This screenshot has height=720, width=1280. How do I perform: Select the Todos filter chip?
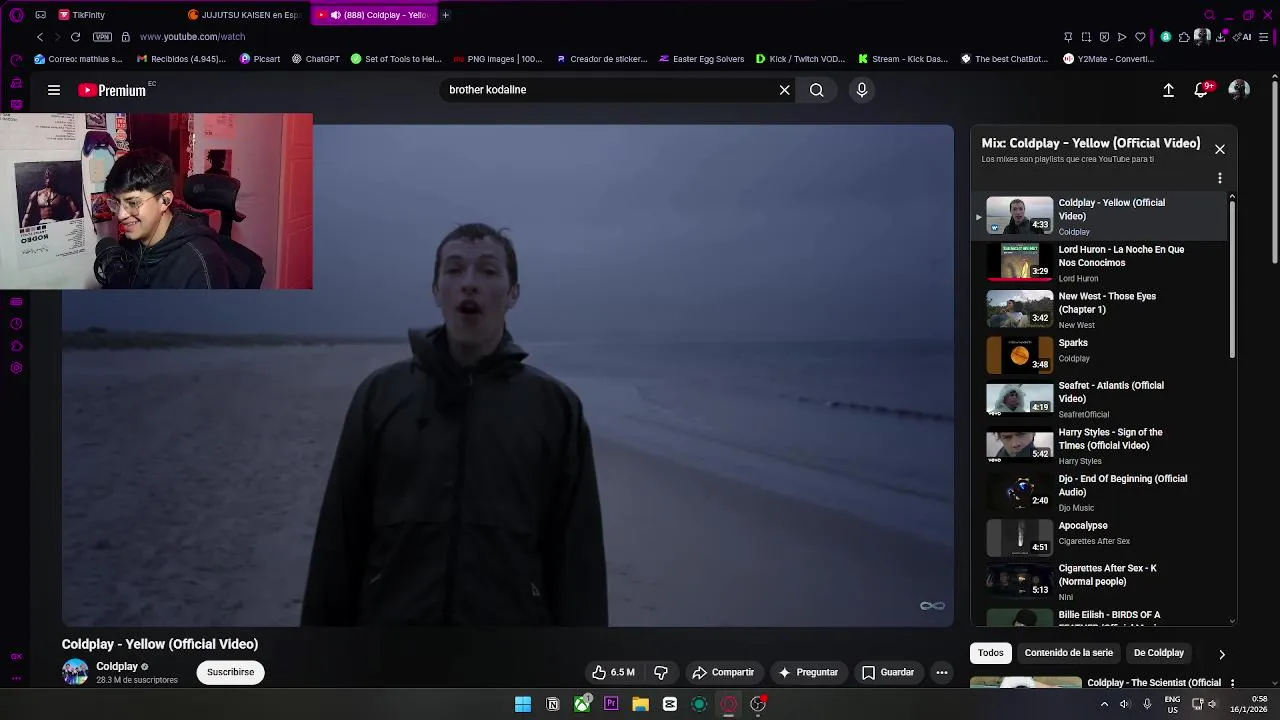click(991, 653)
